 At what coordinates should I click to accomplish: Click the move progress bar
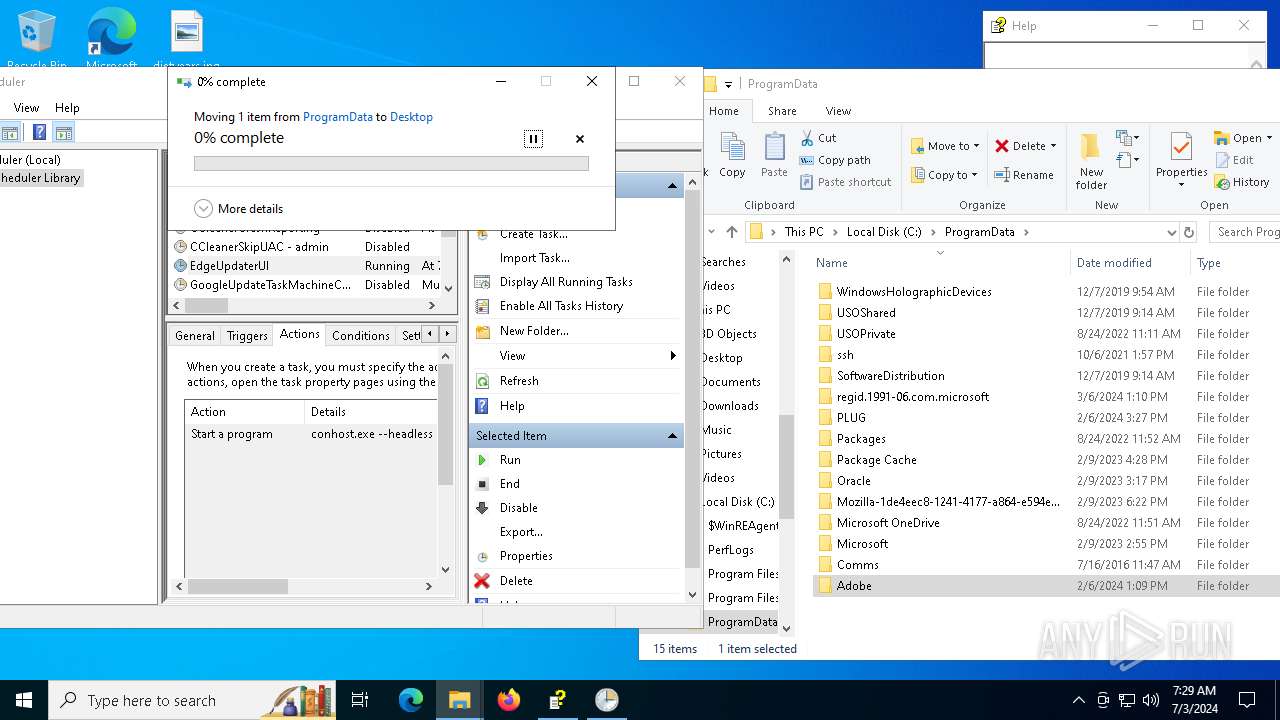[391, 163]
